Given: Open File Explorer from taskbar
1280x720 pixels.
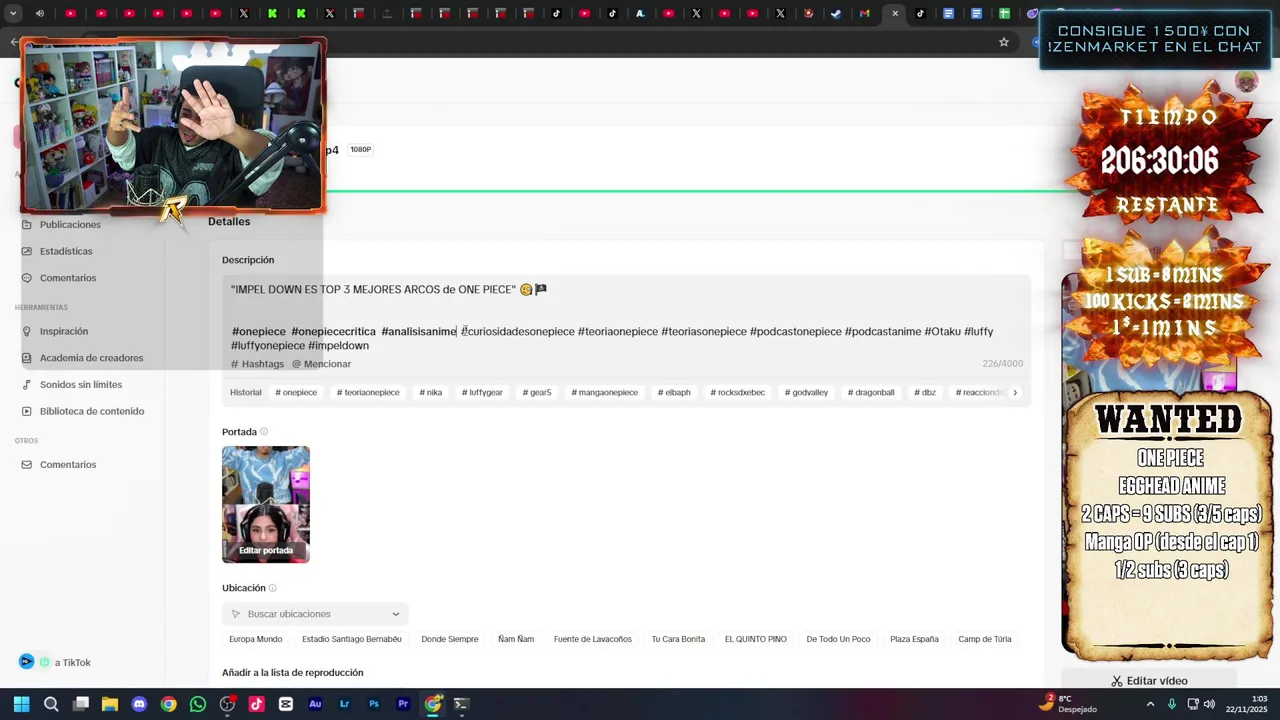Looking at the screenshot, I should tap(110, 704).
